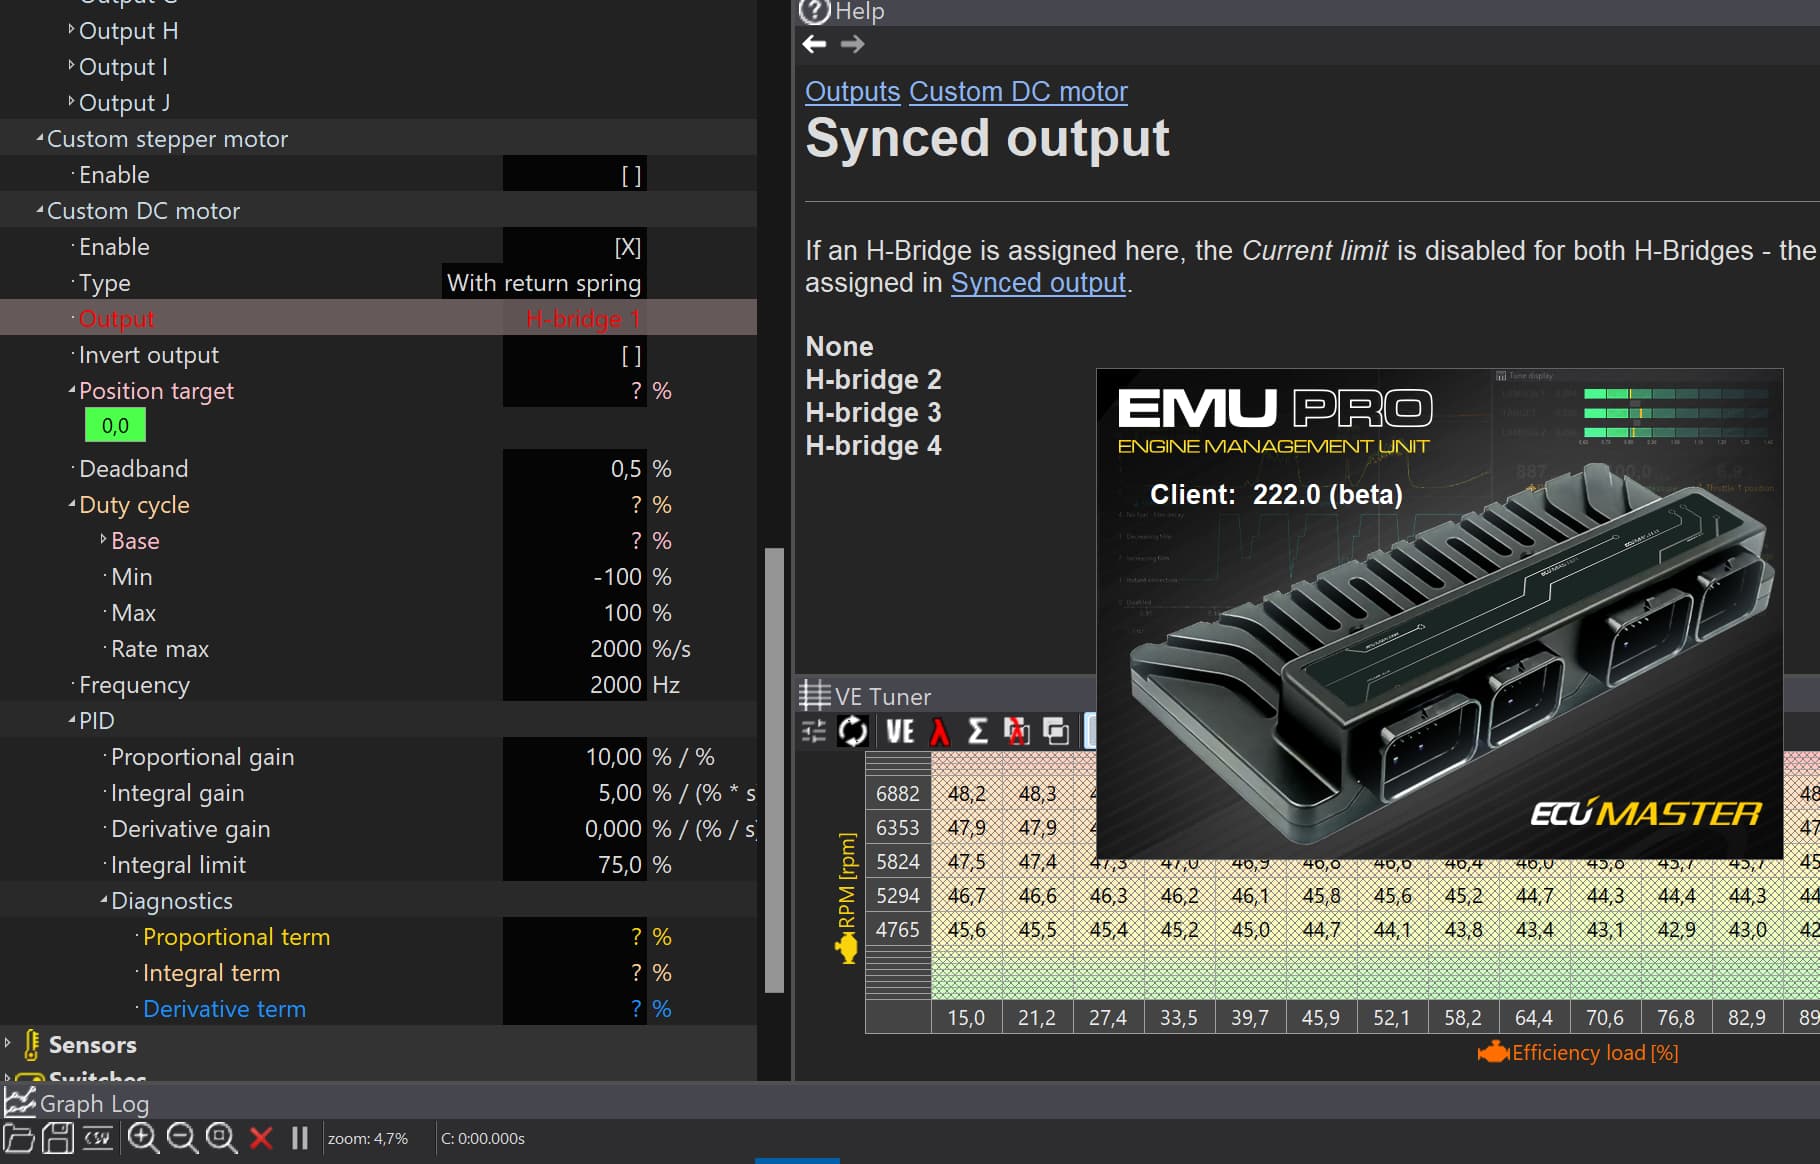Viewport: 1820px width, 1164px height.
Task: Collapse Duty cycle node
Action: [71, 504]
